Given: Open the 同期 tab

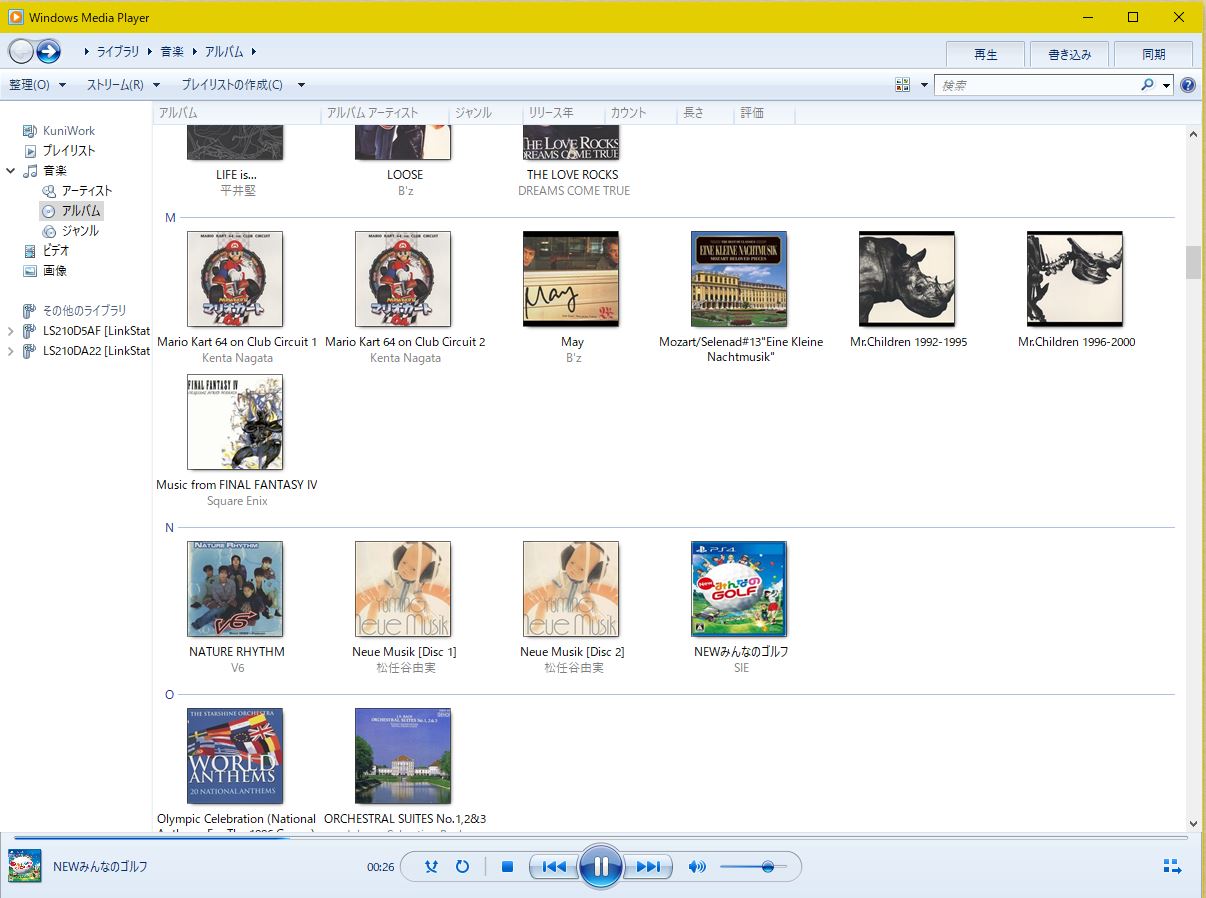Looking at the screenshot, I should pyautogui.click(x=1153, y=54).
